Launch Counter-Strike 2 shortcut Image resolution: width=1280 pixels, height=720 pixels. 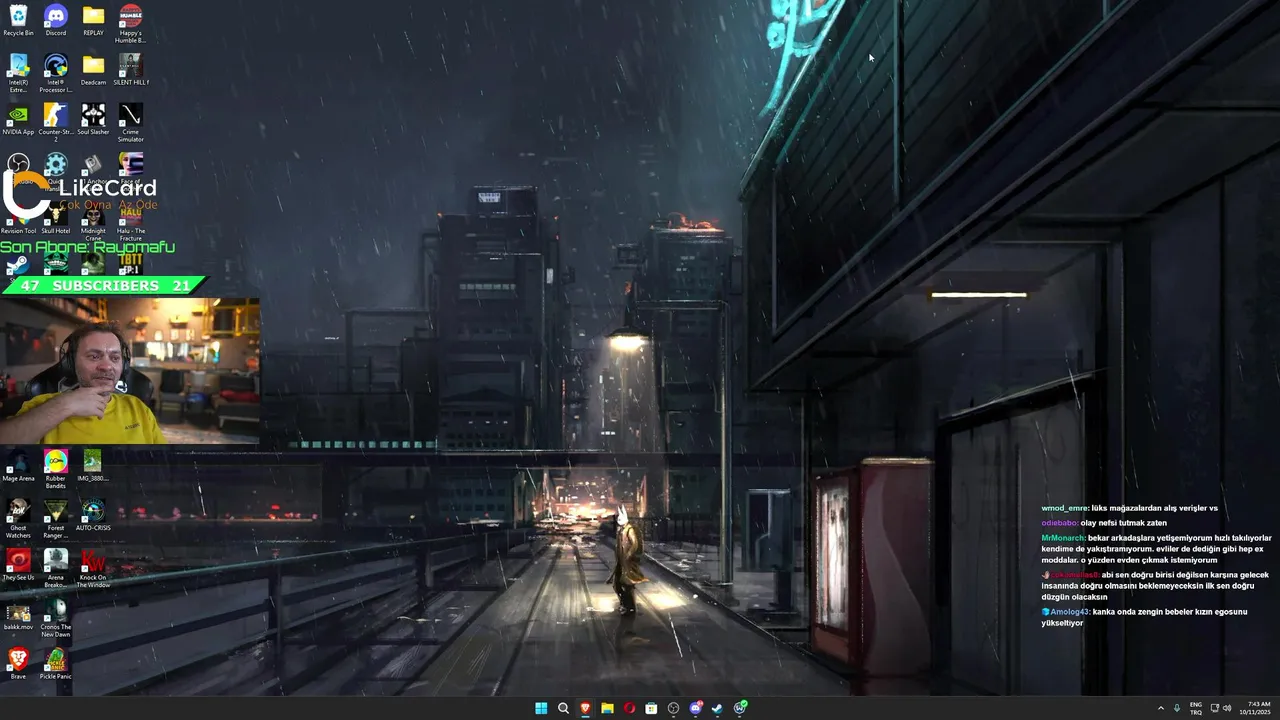coord(56,122)
